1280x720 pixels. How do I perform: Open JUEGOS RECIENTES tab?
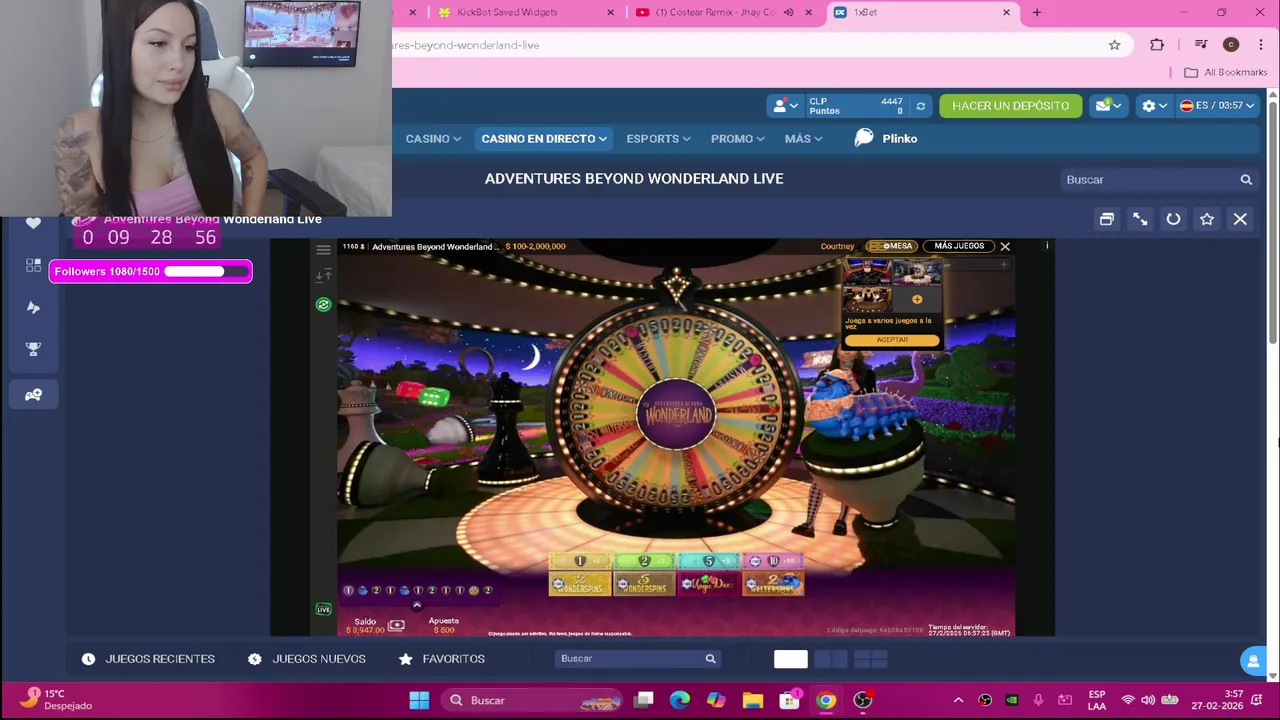coord(148,659)
